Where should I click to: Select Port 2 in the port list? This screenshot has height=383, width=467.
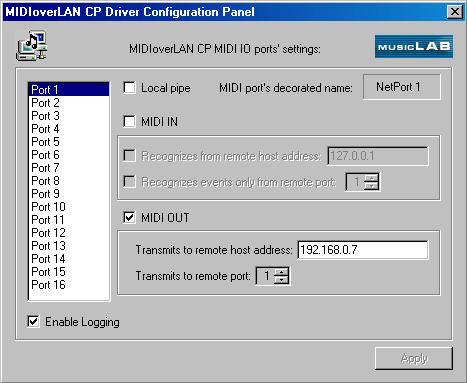point(69,103)
